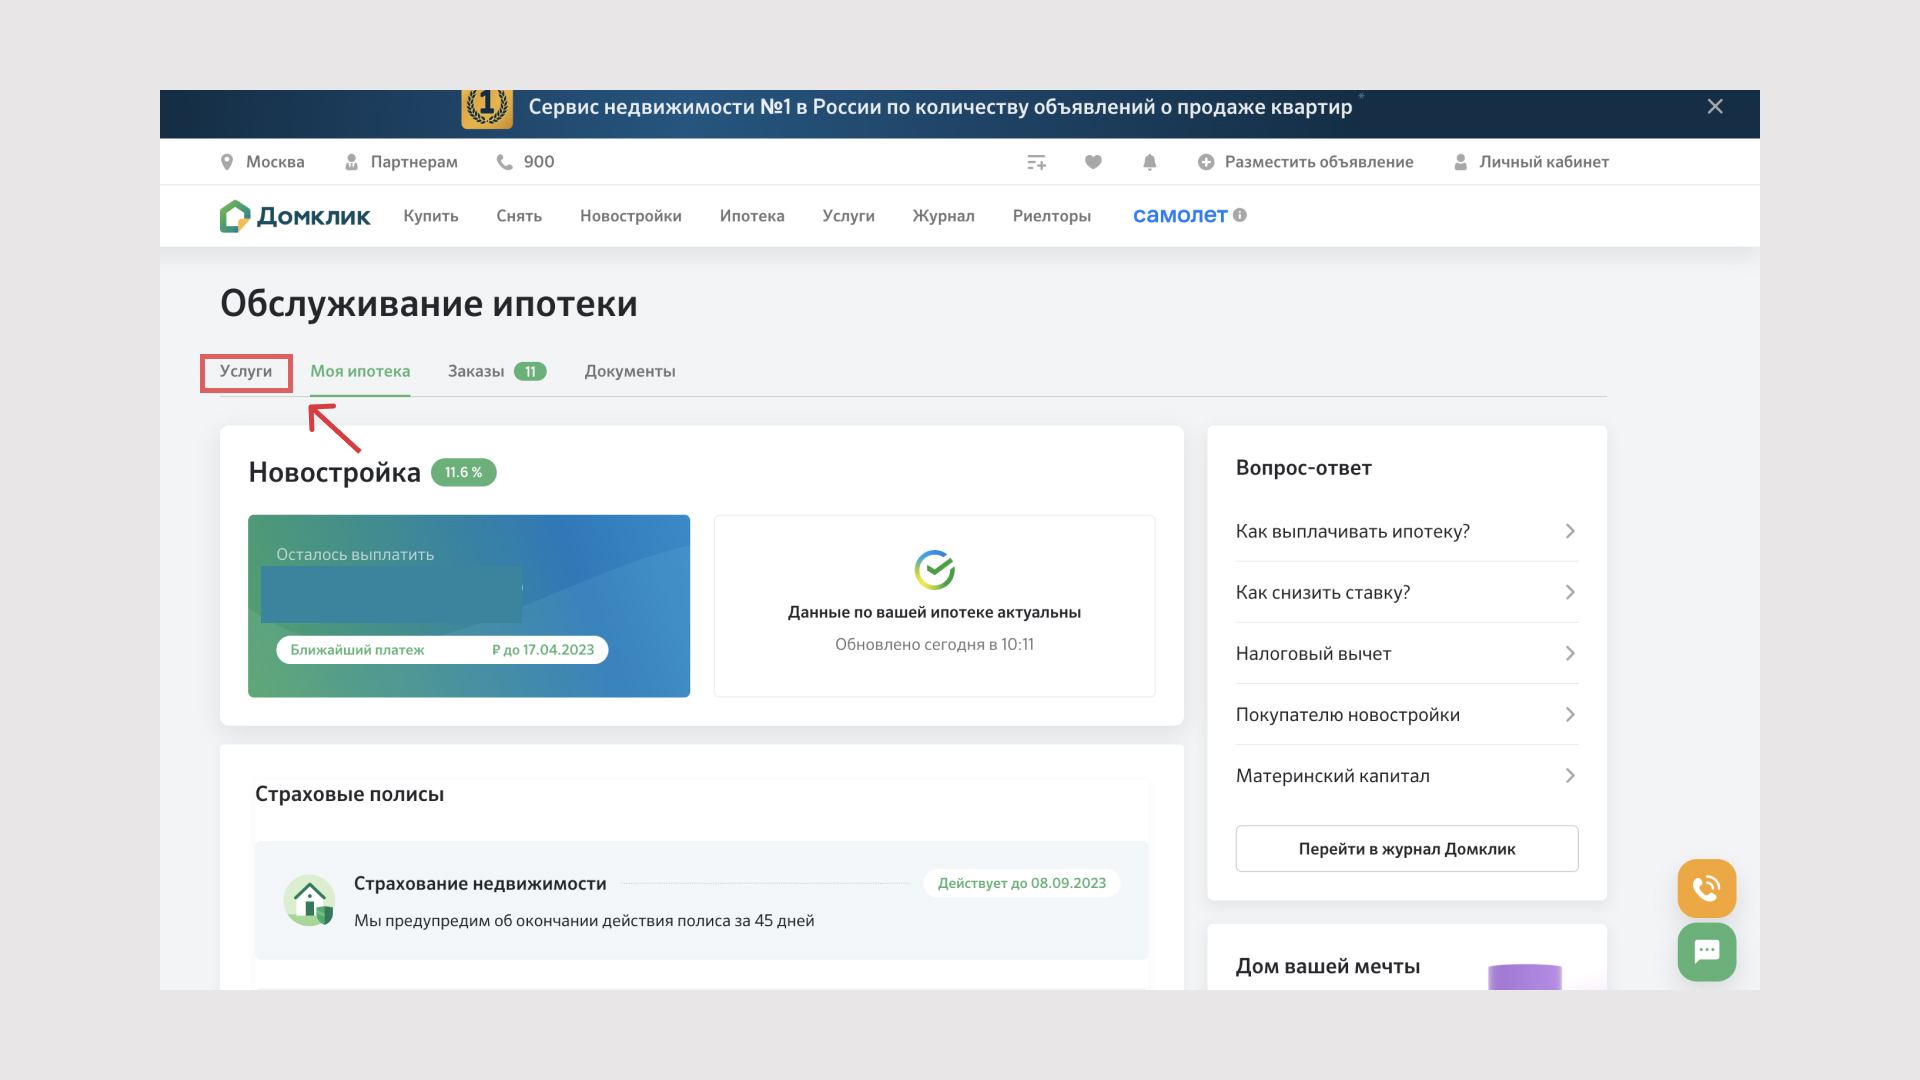Click the Действует до 08.09.2023 badge
Screen dimensions: 1920x1080
click(1022, 883)
